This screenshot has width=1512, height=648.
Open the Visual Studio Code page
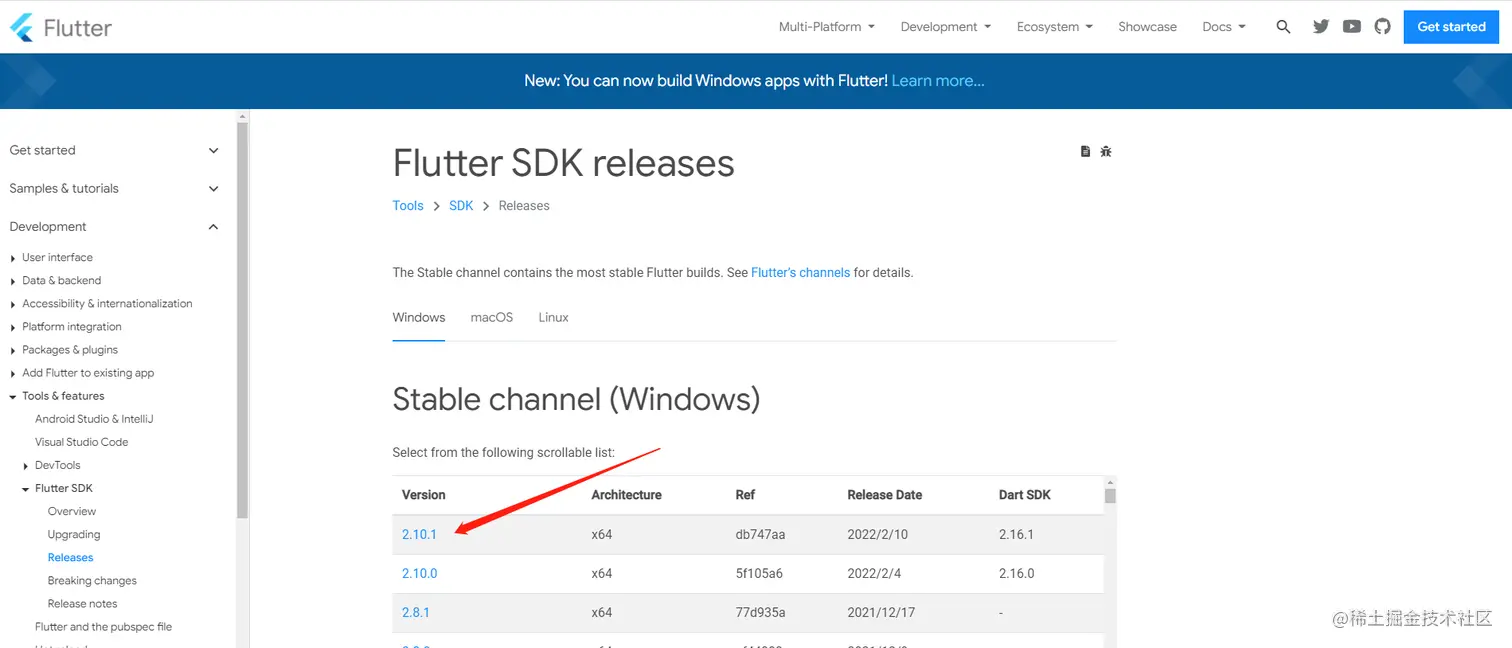click(x=81, y=442)
